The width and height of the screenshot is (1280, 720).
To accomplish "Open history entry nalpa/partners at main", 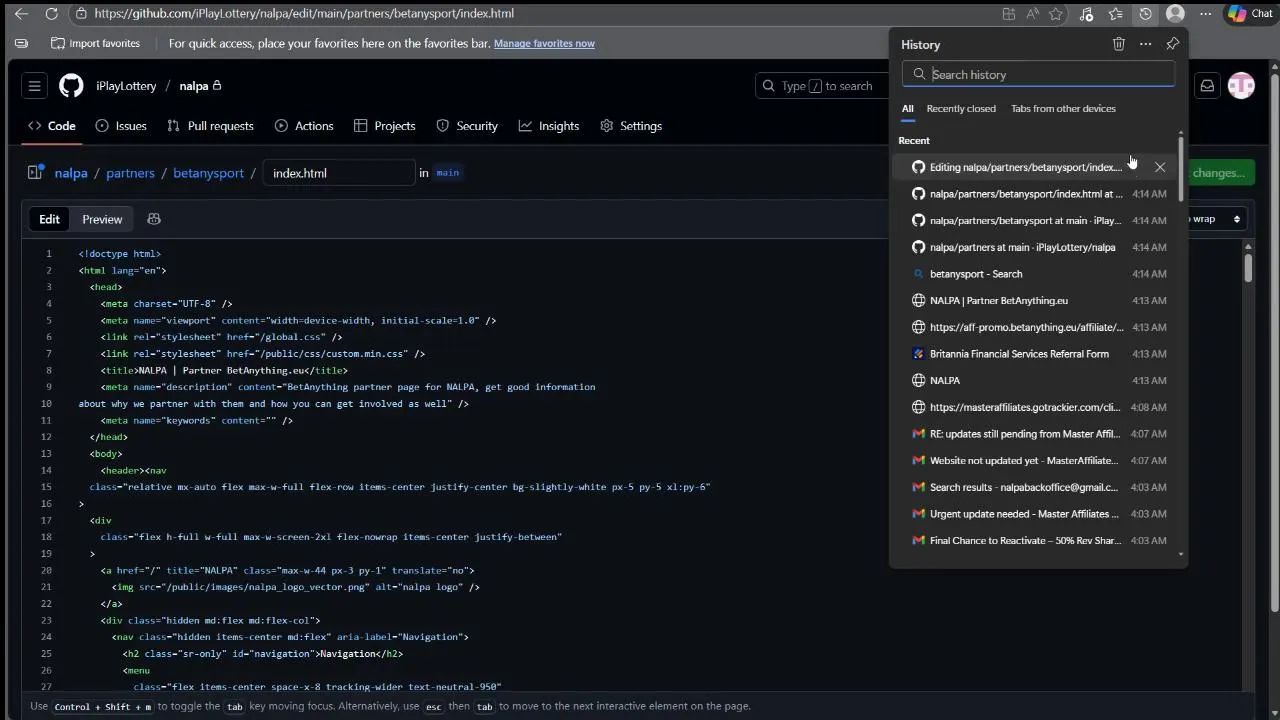I will click(1036, 247).
